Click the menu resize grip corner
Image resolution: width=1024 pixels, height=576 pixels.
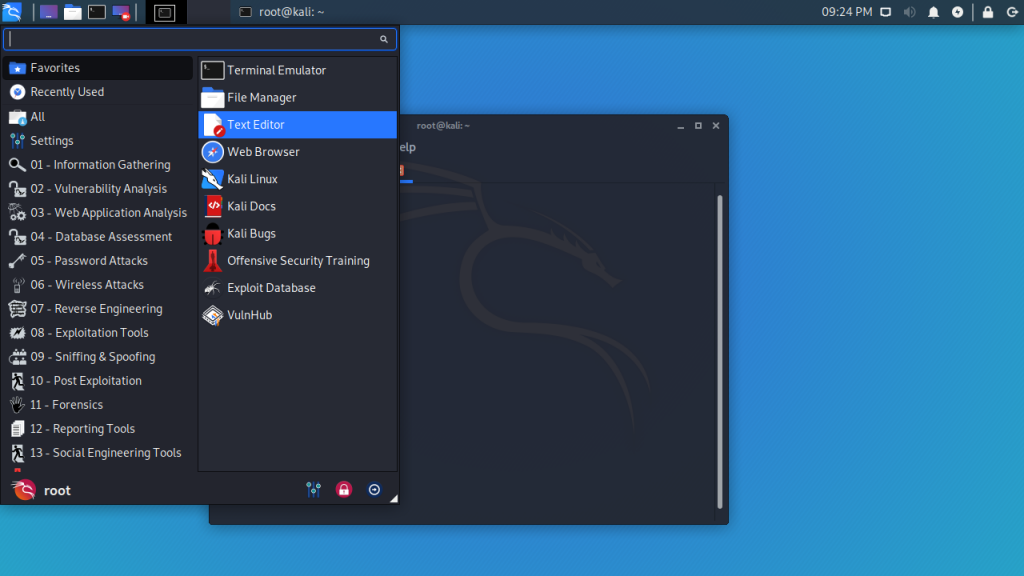(x=393, y=498)
